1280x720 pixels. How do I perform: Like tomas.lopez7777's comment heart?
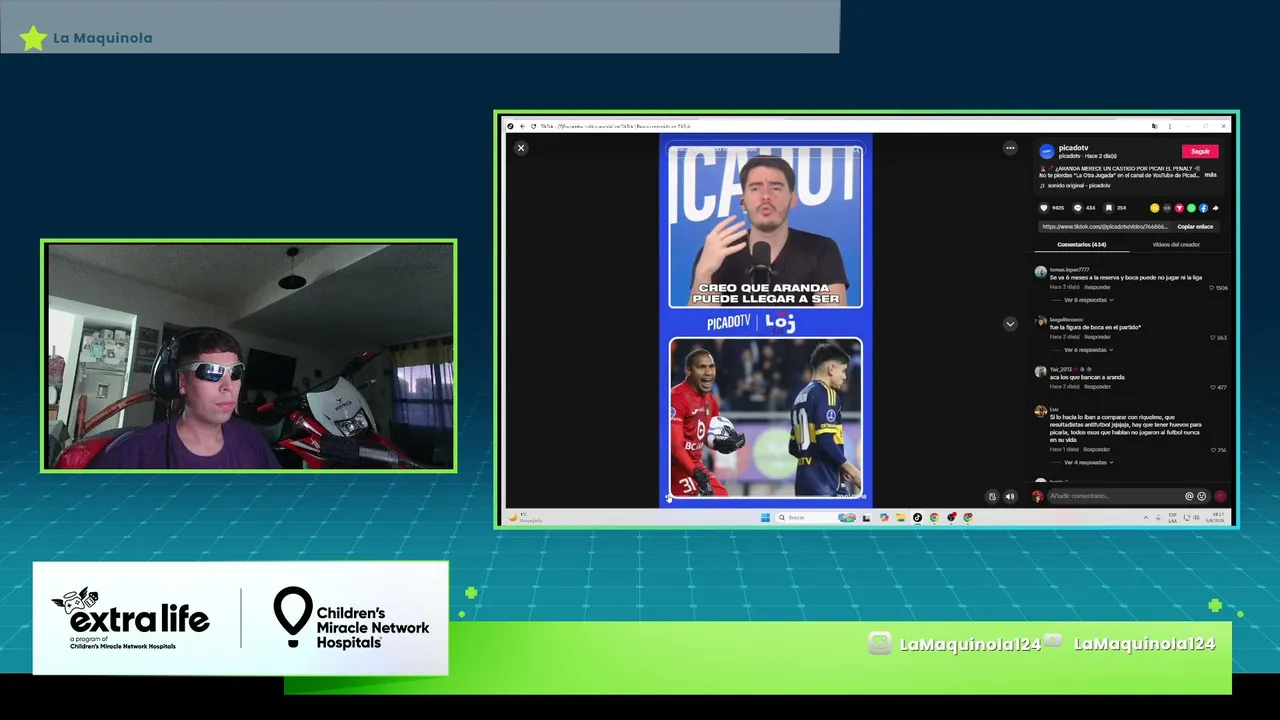(x=1212, y=288)
